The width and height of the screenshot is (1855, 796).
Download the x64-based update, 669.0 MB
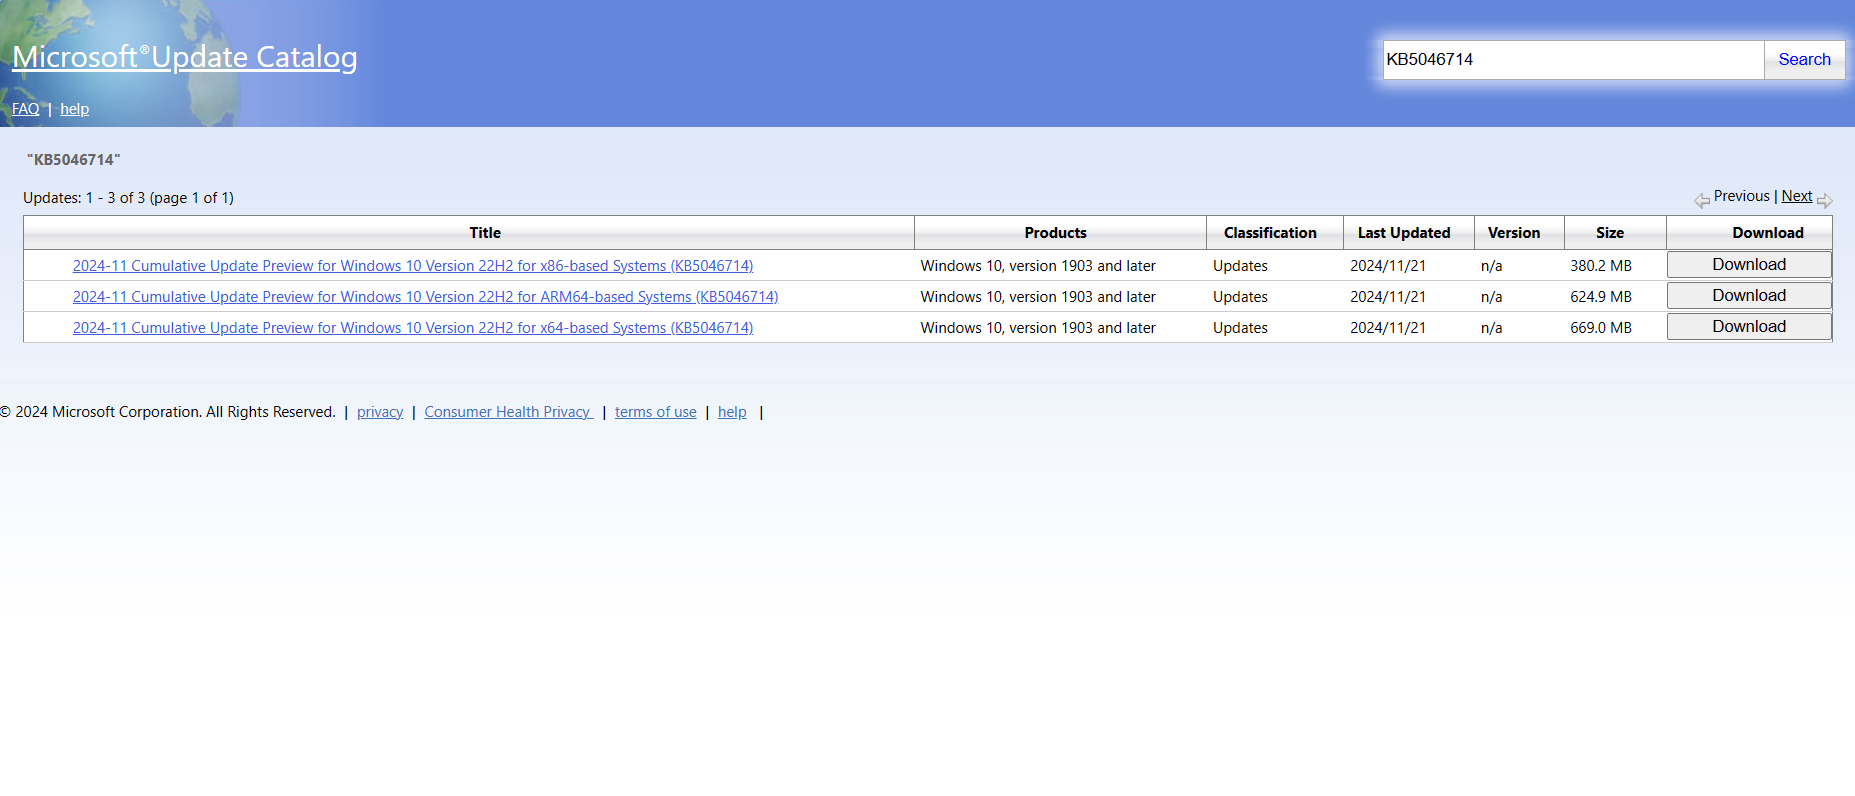pyautogui.click(x=1749, y=327)
